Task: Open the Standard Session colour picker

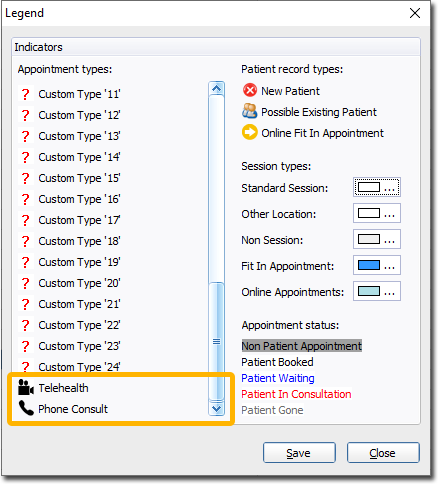Action: click(377, 187)
